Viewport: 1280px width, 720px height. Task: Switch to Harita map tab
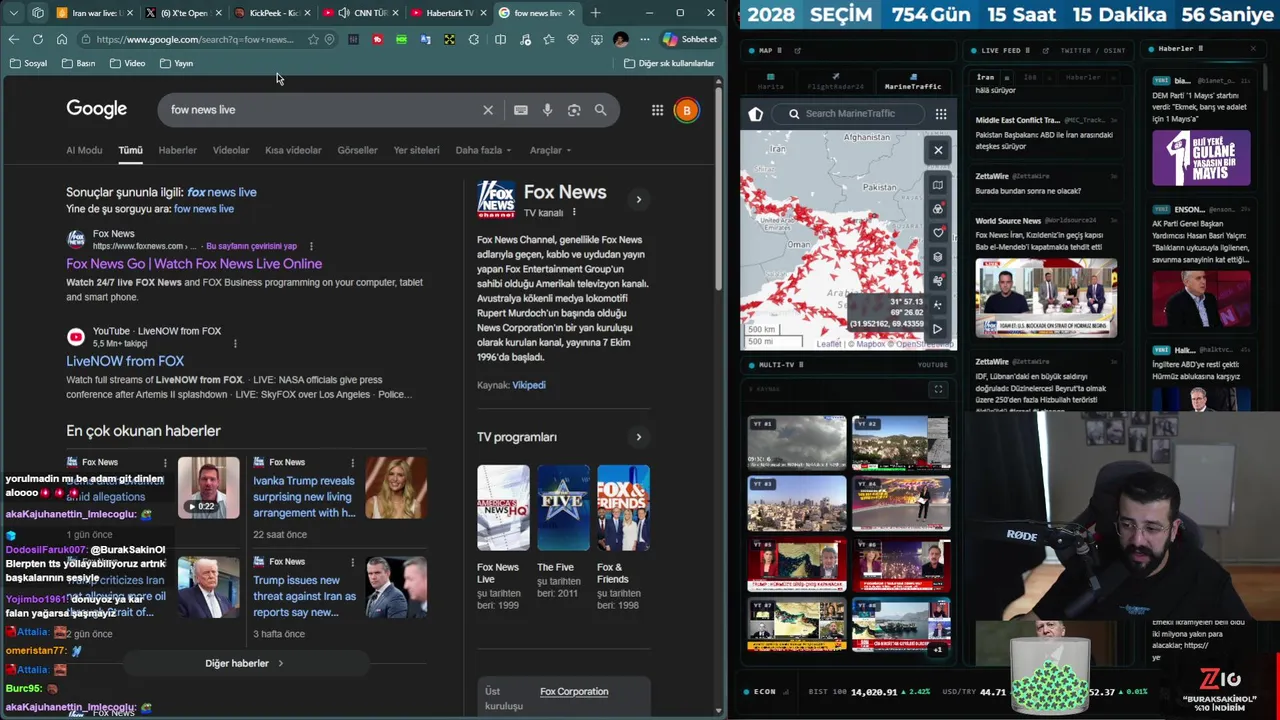click(x=770, y=81)
